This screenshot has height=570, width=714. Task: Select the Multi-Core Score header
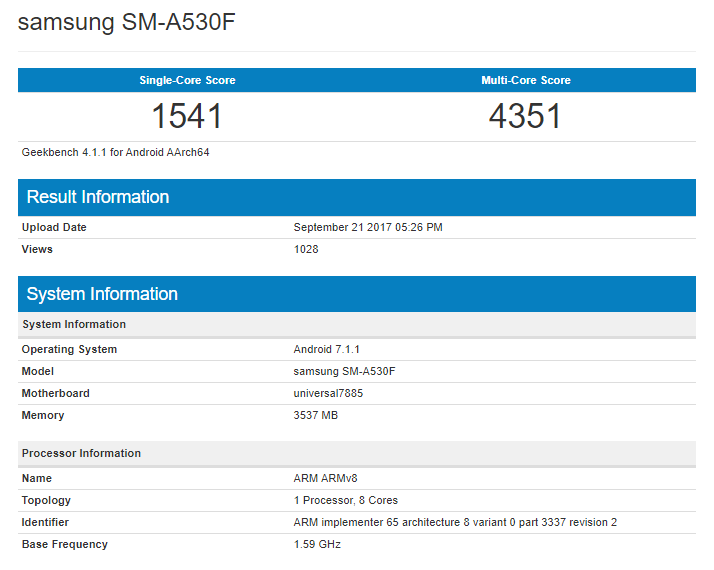tap(525, 80)
